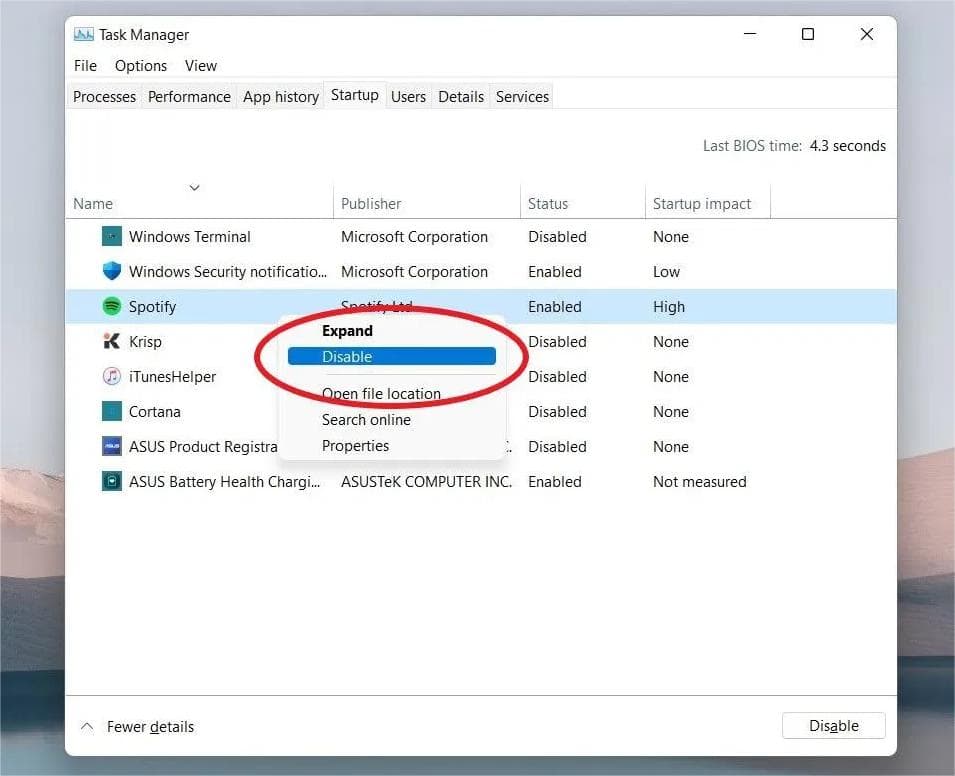The image size is (955, 776).
Task: Click the green Spotify icon
Action: pos(111,306)
